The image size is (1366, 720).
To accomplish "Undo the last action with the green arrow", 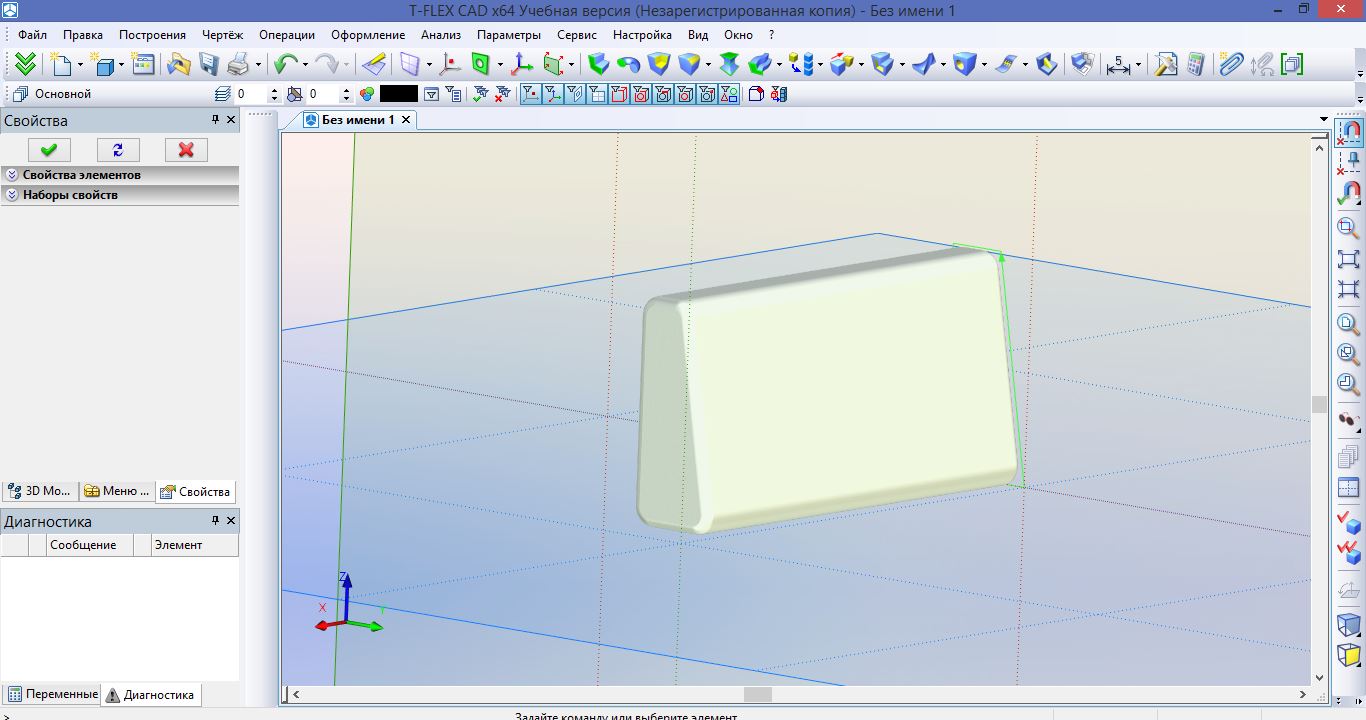I will tap(285, 65).
